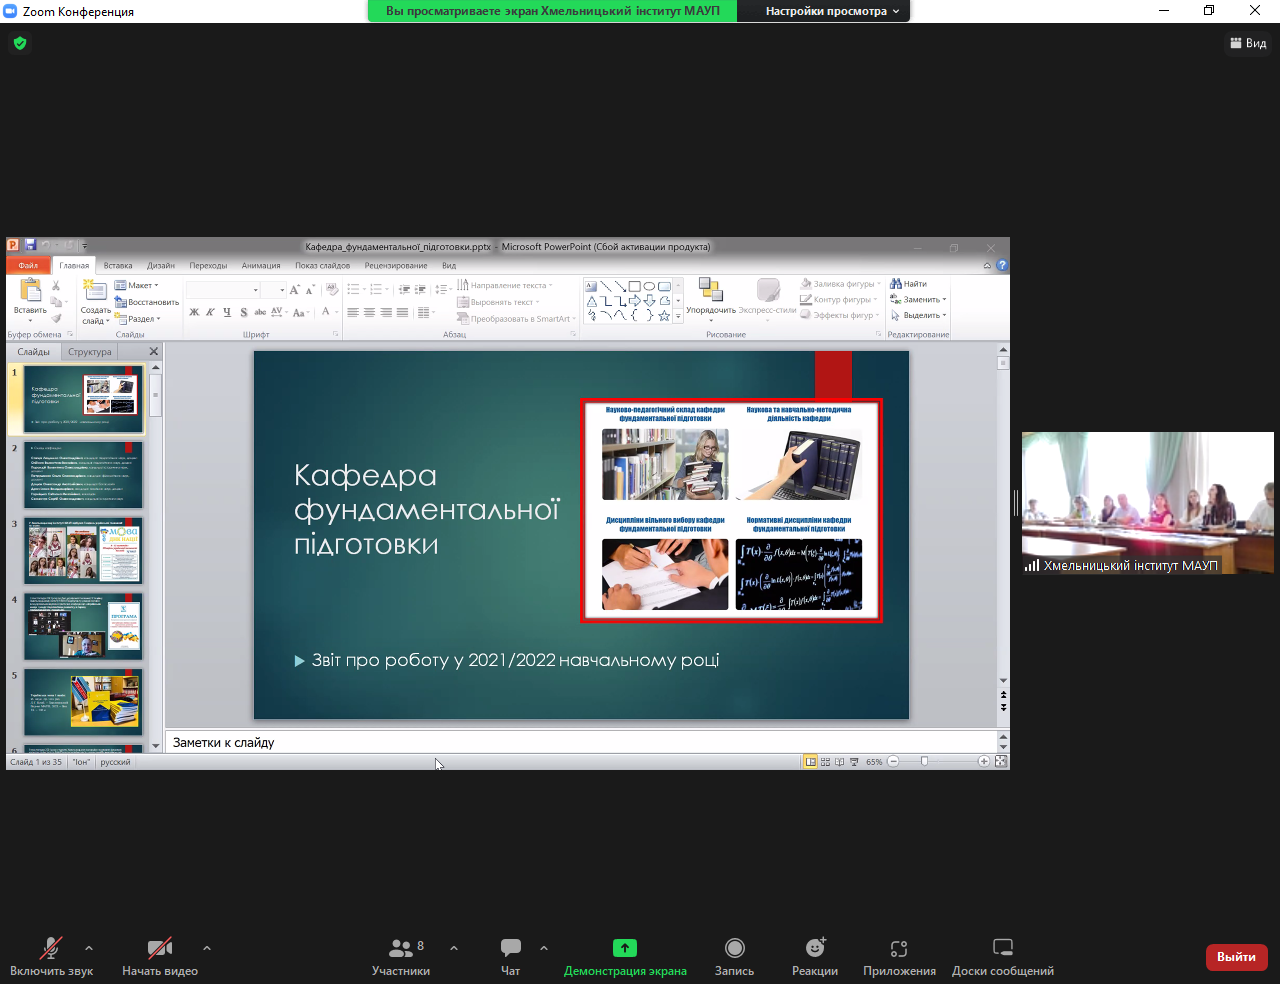Start recording with Запись icon
This screenshot has height=984, width=1280.
pyautogui.click(x=734, y=948)
